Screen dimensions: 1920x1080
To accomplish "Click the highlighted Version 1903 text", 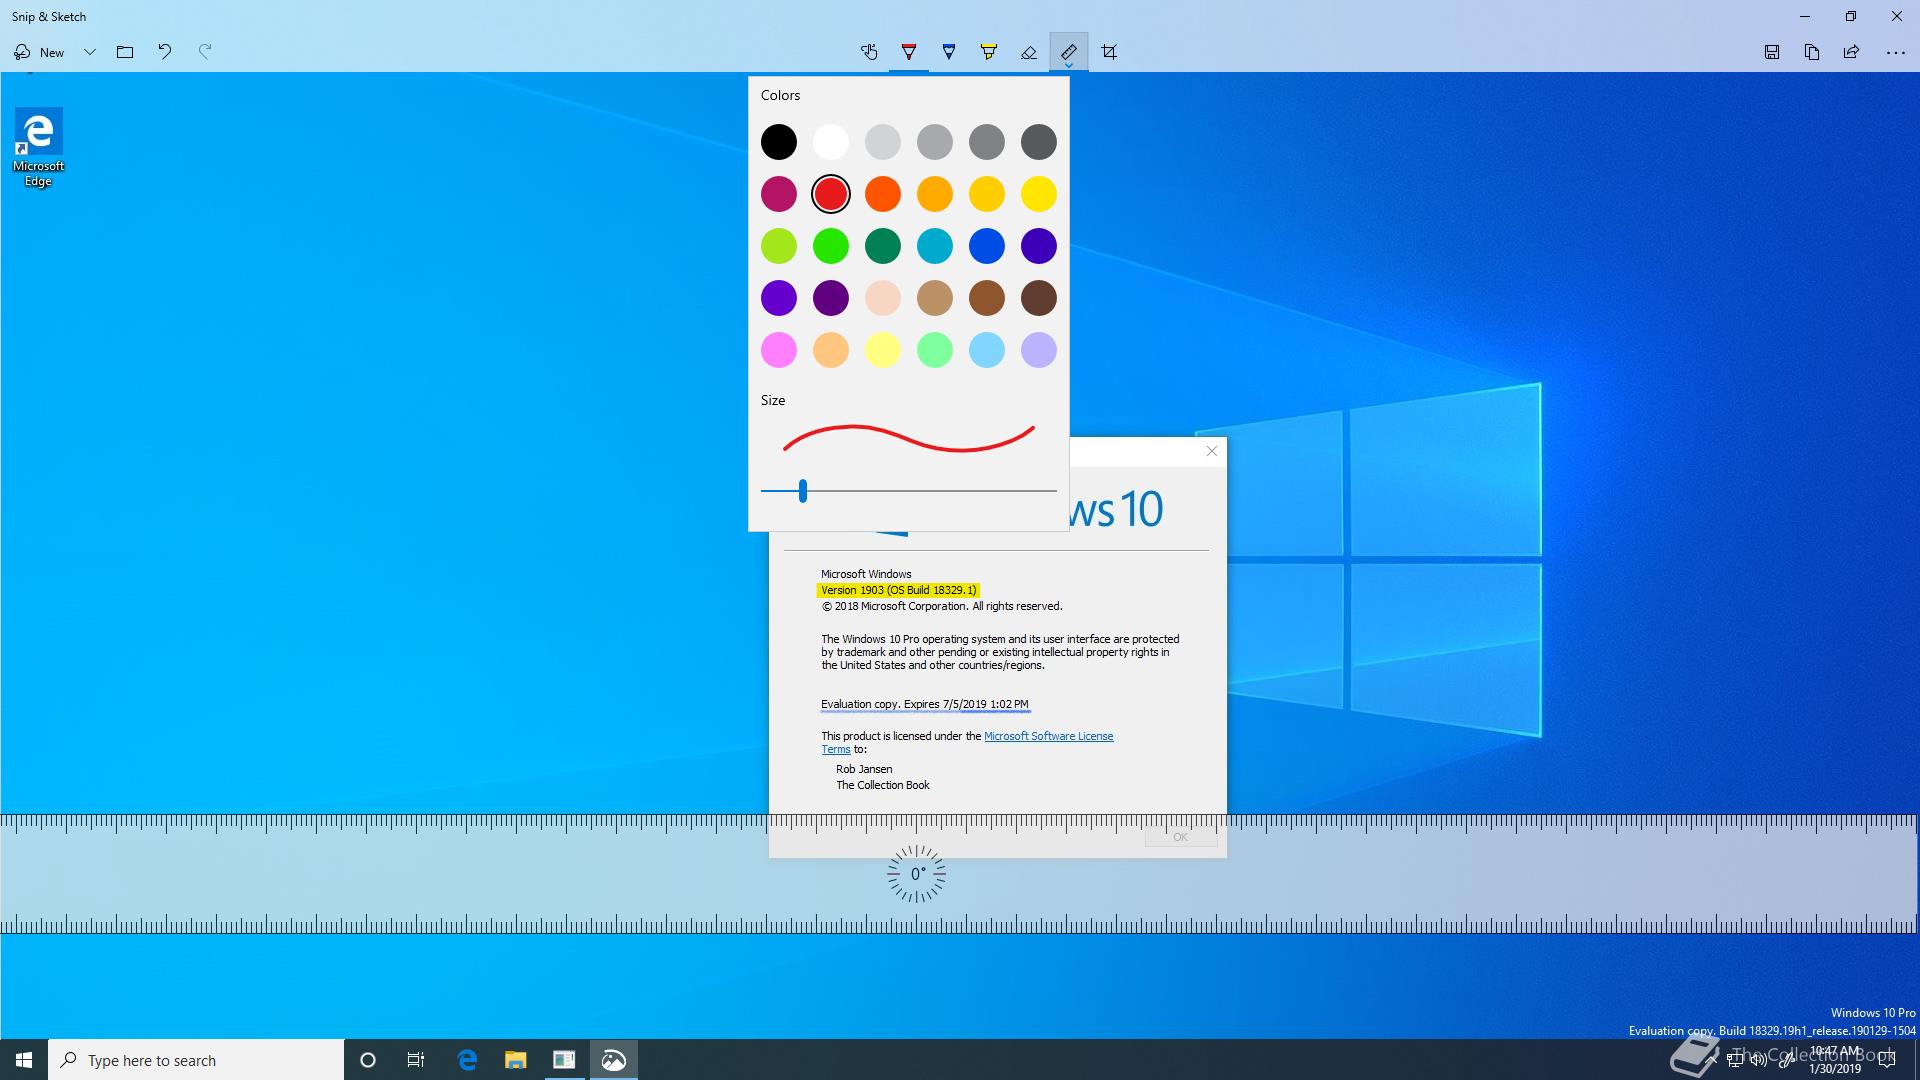I will (898, 590).
